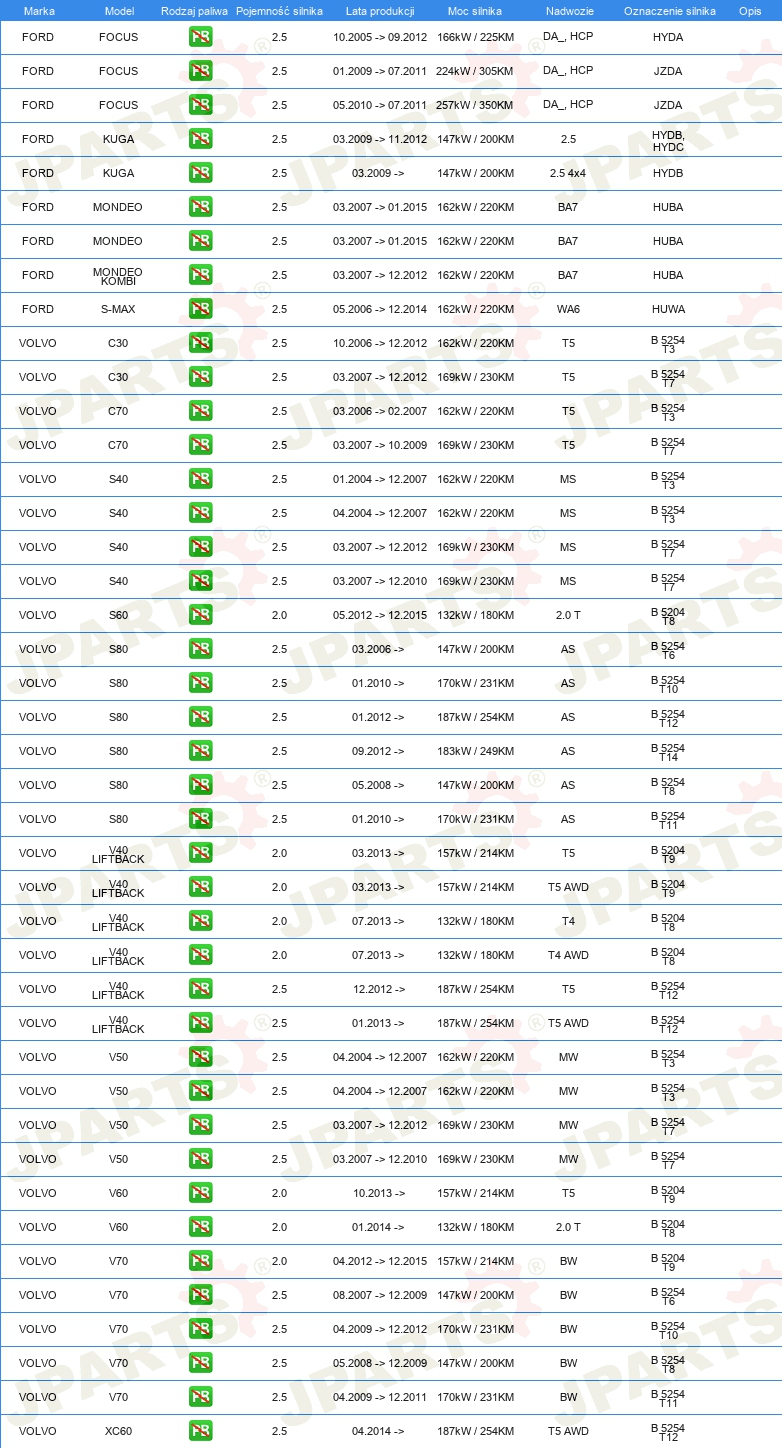This screenshot has width=782, height=1448.
Task: Click the fuel icon in the S80 254KM row
Action: tap(200, 717)
